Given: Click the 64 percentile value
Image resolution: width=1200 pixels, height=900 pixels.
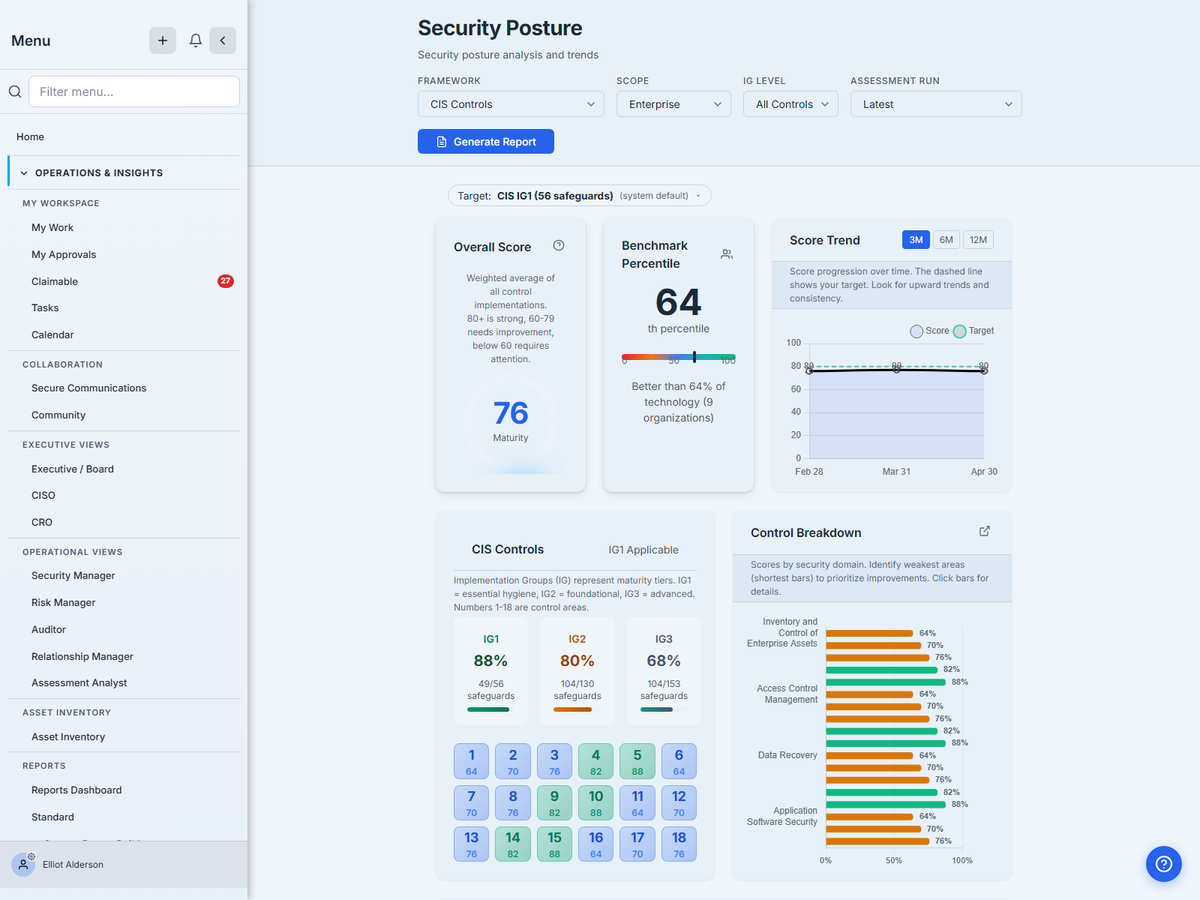Looking at the screenshot, I should (679, 302).
